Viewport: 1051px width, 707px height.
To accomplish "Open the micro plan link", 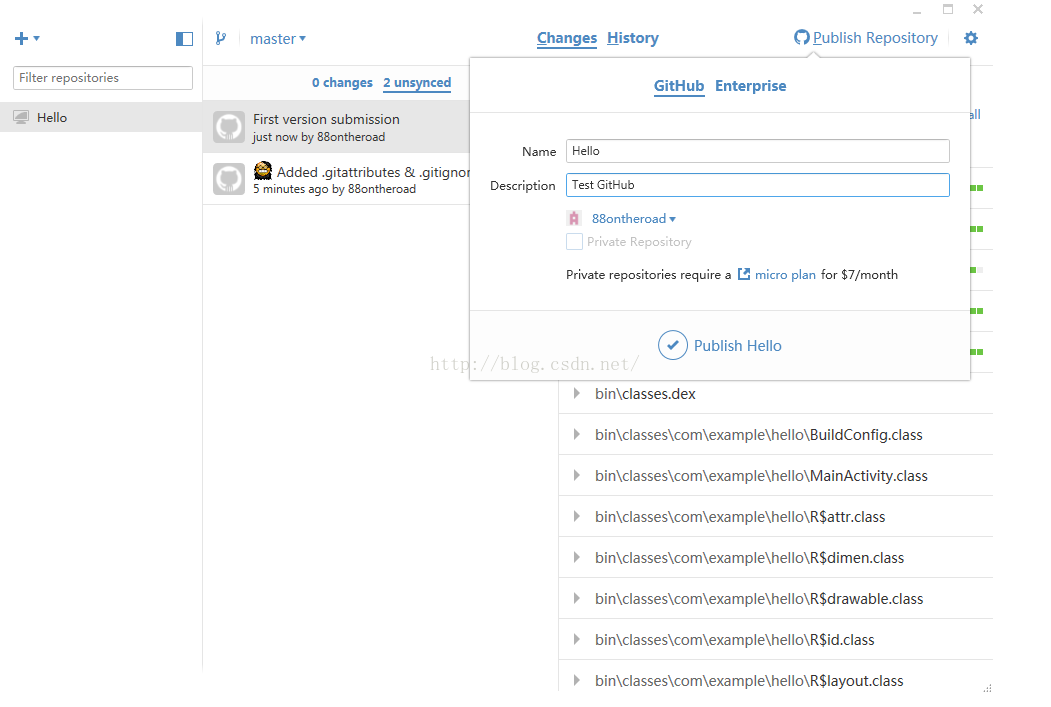I will pos(785,274).
